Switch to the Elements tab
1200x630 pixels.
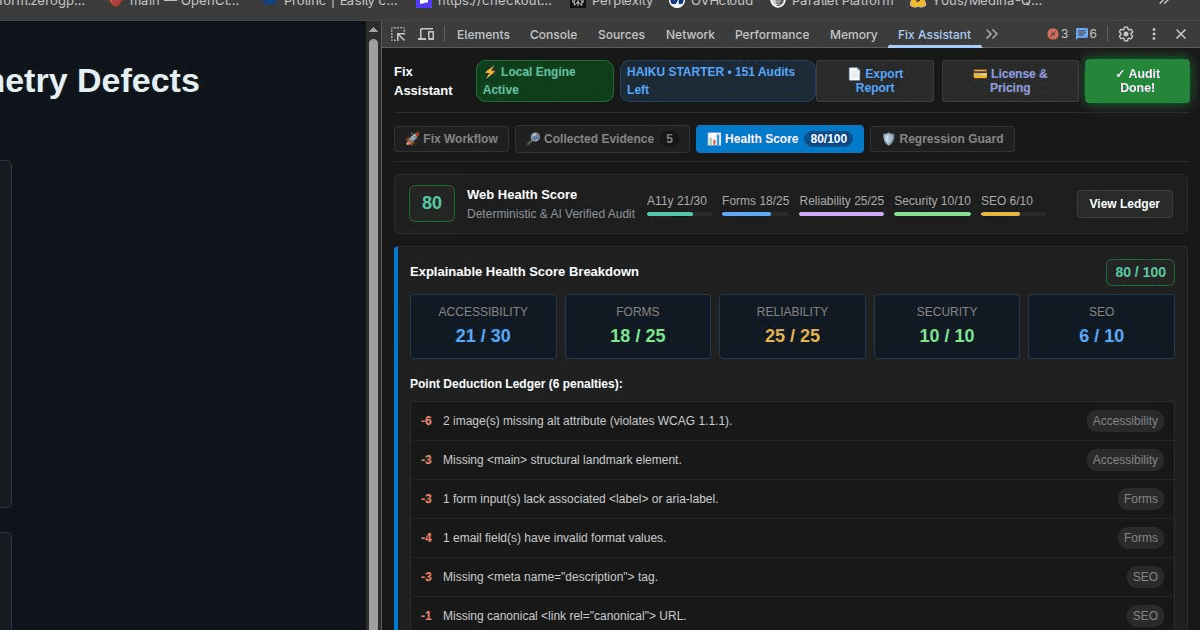coord(483,34)
